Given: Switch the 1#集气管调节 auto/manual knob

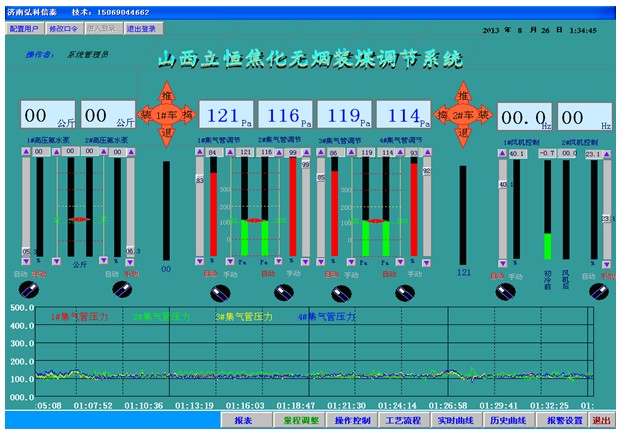Looking at the screenshot, I should [220, 292].
